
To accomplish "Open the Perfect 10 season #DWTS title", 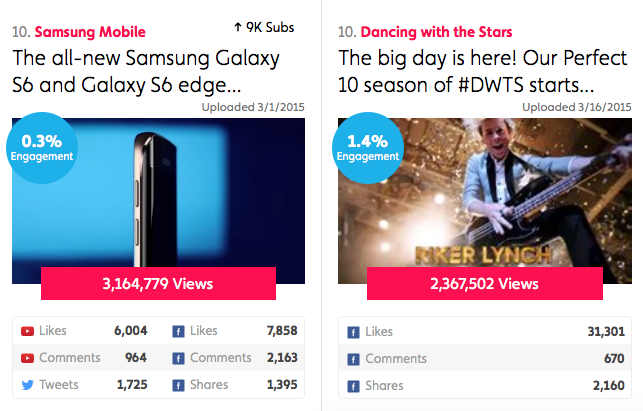I will [x=483, y=71].
